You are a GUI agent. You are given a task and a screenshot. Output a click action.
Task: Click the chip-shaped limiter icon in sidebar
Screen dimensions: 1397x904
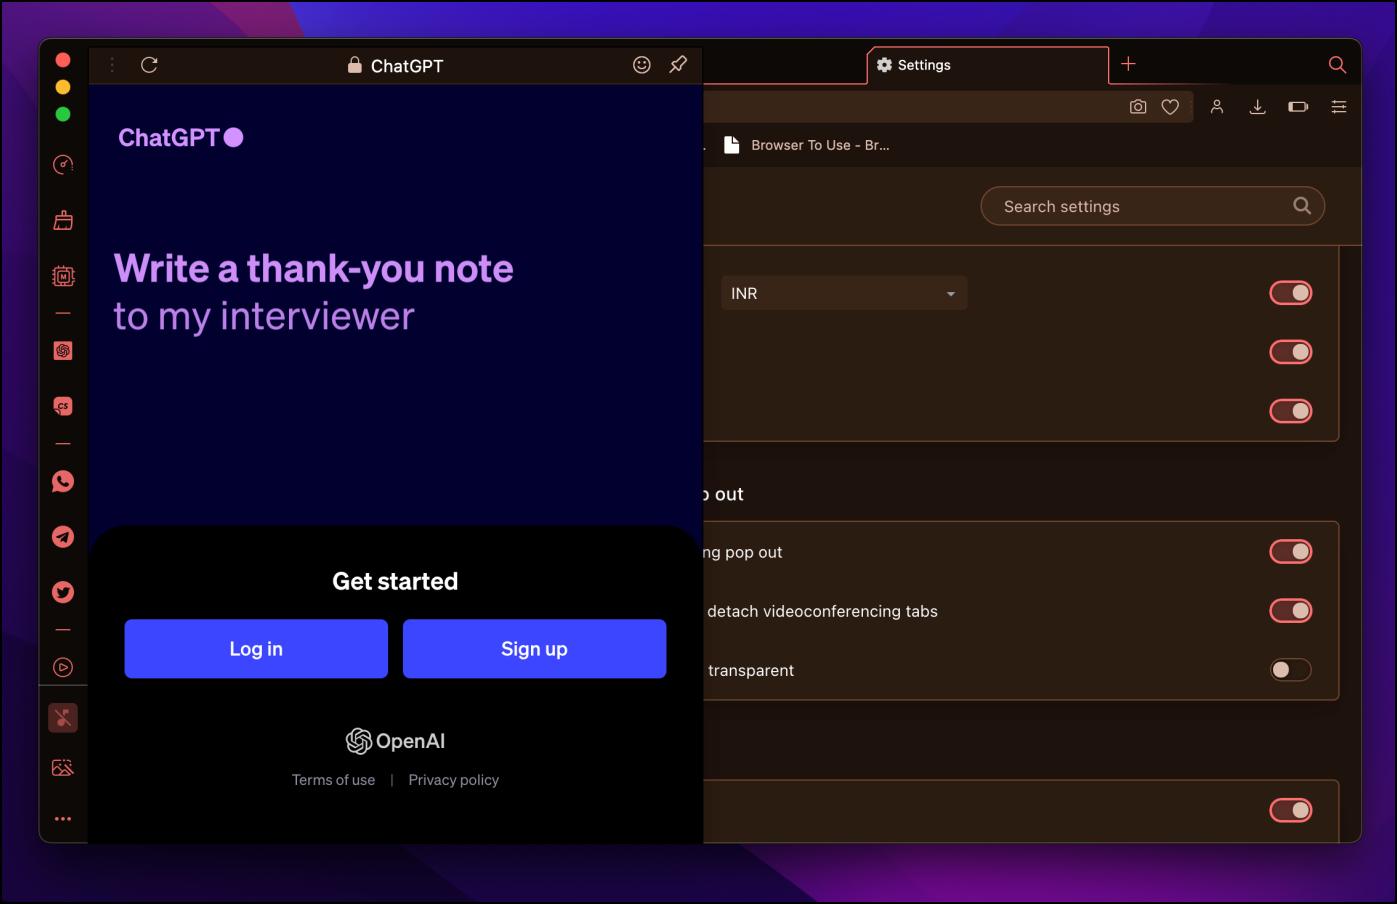click(63, 276)
